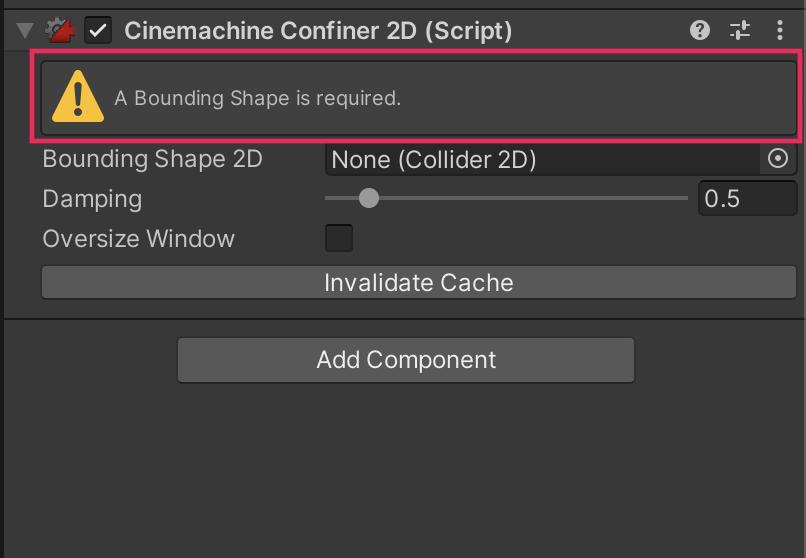Click the 'A Bounding Shape is required' message
806x558 pixels.
click(x=257, y=98)
